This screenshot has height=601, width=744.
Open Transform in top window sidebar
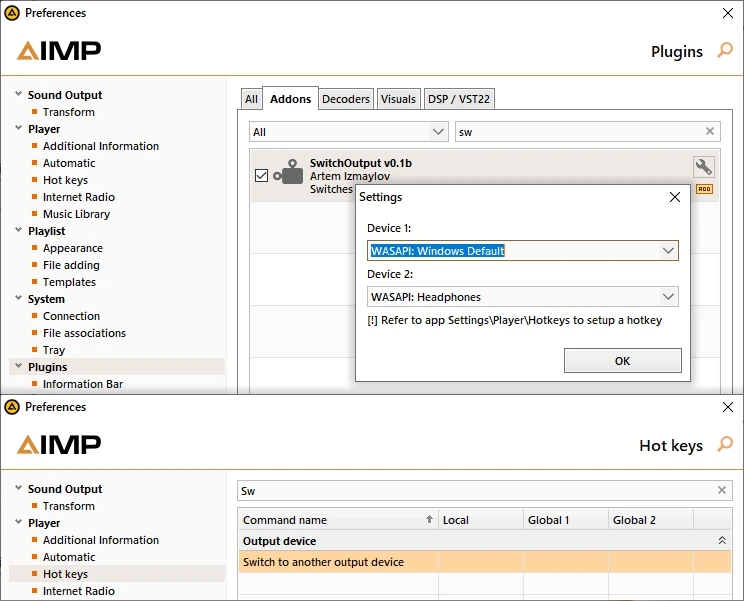point(69,112)
